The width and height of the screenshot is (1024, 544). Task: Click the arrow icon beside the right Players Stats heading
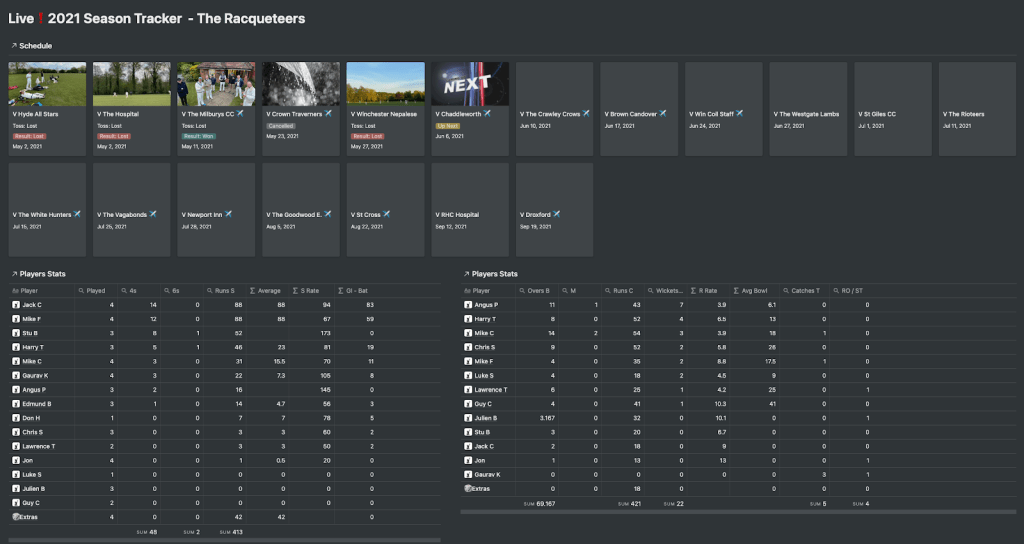tap(466, 273)
